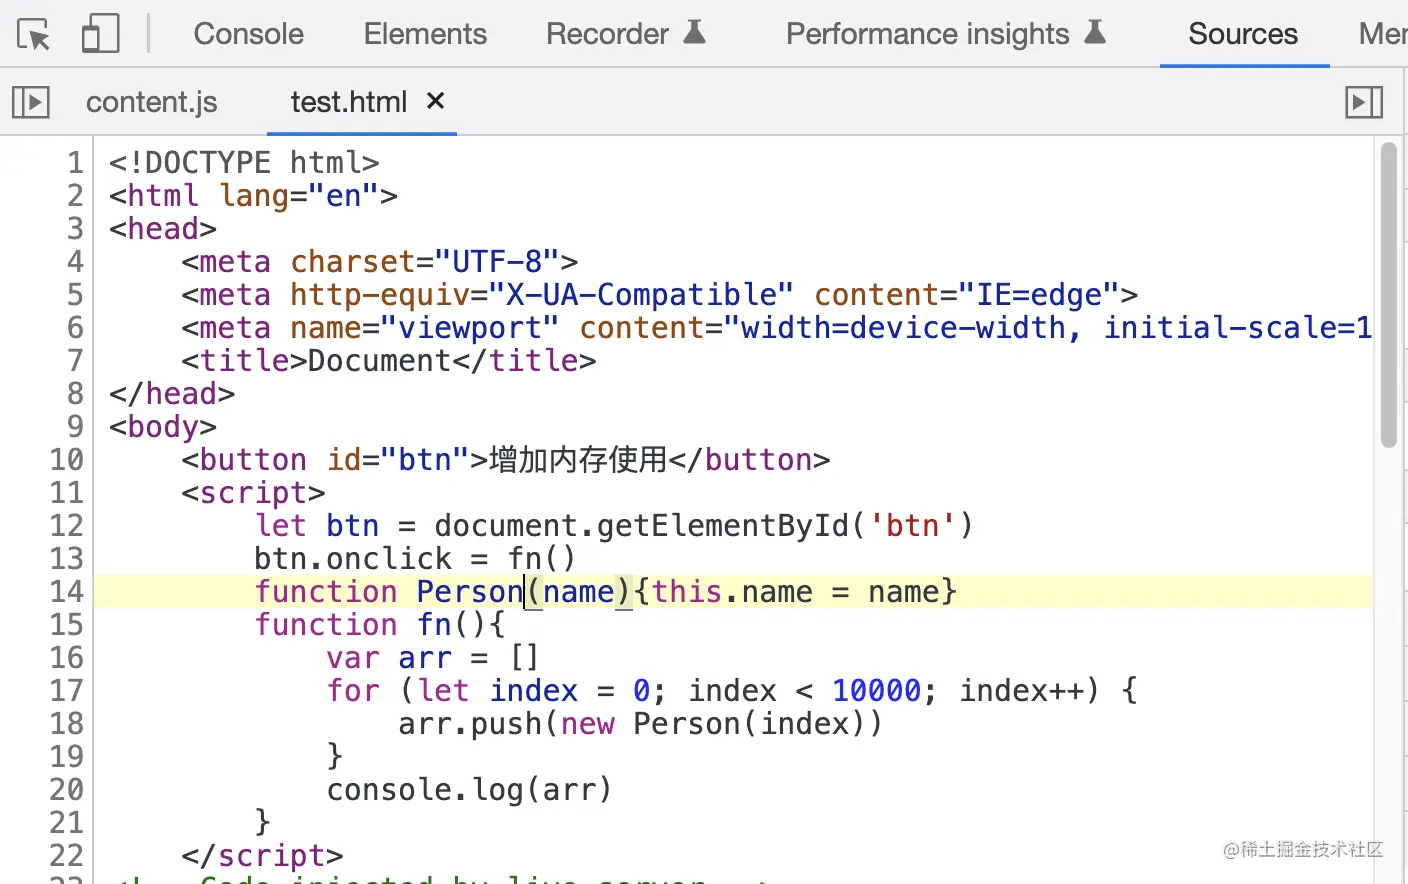Show the file navigator sidebar
This screenshot has height=884, width=1408.
tap(31, 102)
